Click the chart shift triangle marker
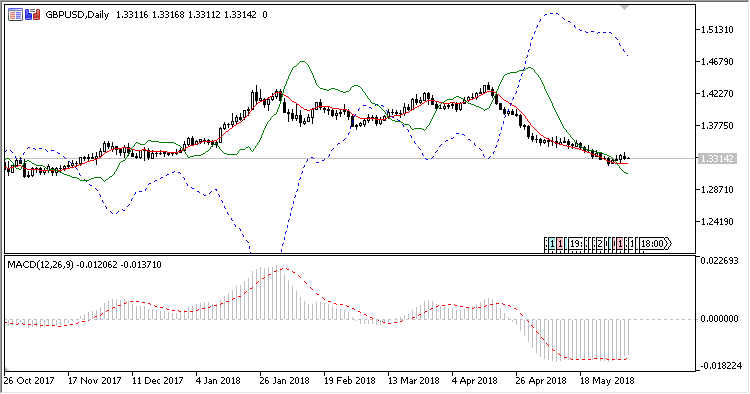 [624, 8]
